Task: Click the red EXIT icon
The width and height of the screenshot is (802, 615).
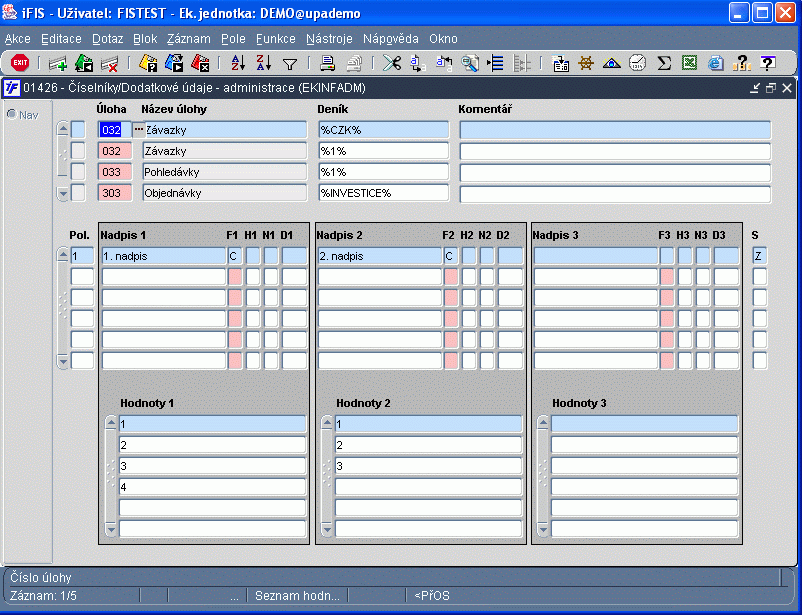Action: pyautogui.click(x=20, y=63)
